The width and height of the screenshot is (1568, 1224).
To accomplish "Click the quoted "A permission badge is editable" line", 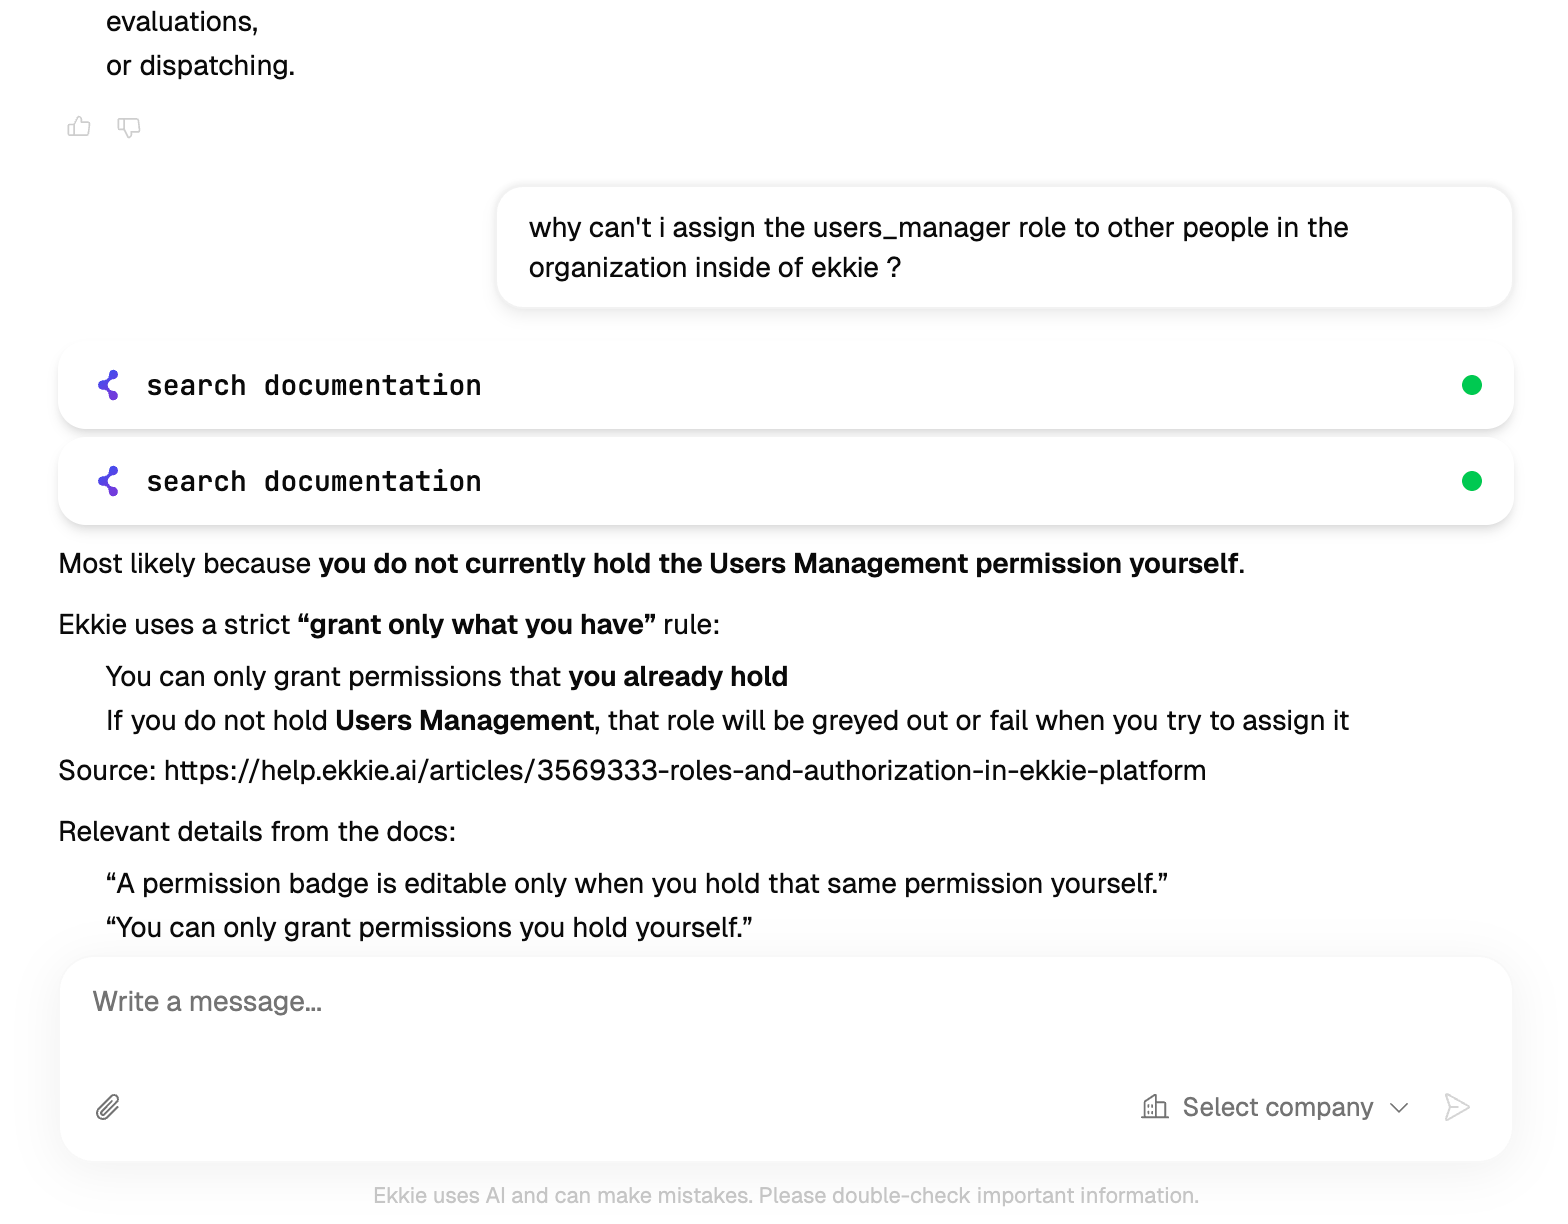I will pyautogui.click(x=637, y=884).
